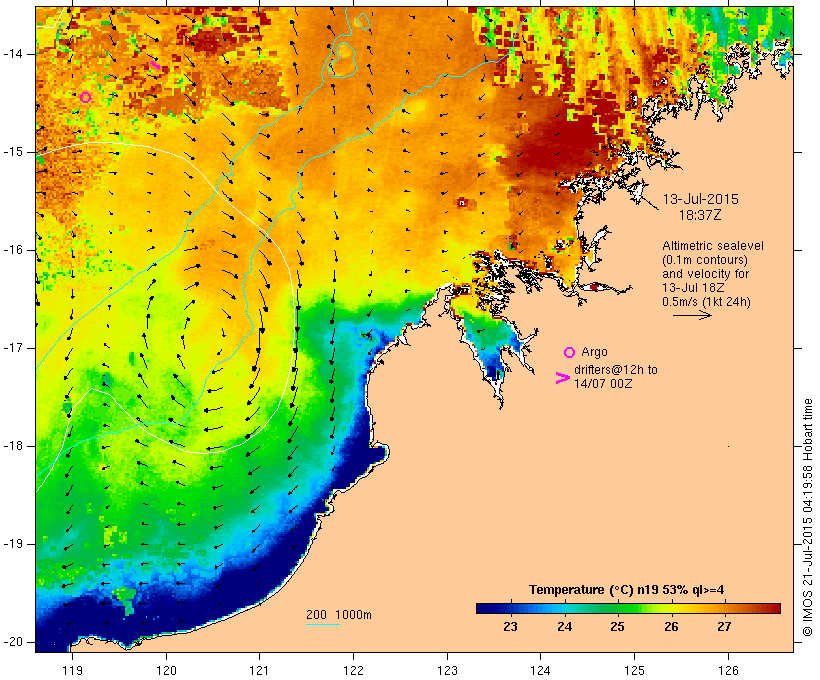Click the -16 latitude axis label
The width and height of the screenshot is (820, 680).
(x=13, y=250)
